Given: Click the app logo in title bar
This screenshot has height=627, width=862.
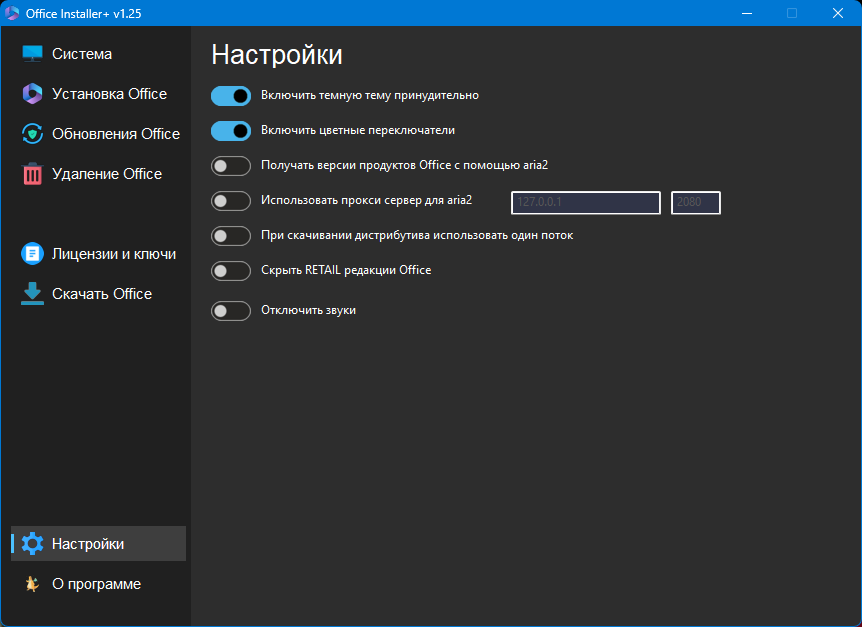Looking at the screenshot, I should click(x=12, y=13).
